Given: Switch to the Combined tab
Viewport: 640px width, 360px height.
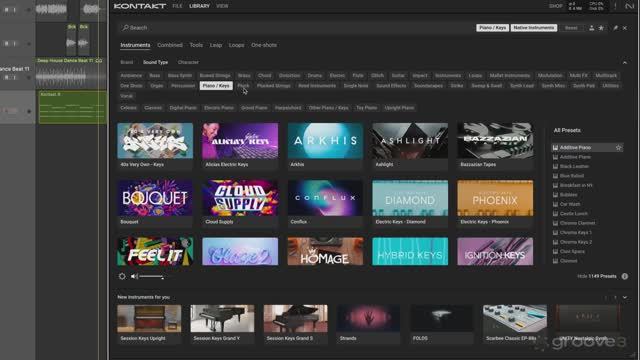Looking at the screenshot, I should [x=170, y=45].
